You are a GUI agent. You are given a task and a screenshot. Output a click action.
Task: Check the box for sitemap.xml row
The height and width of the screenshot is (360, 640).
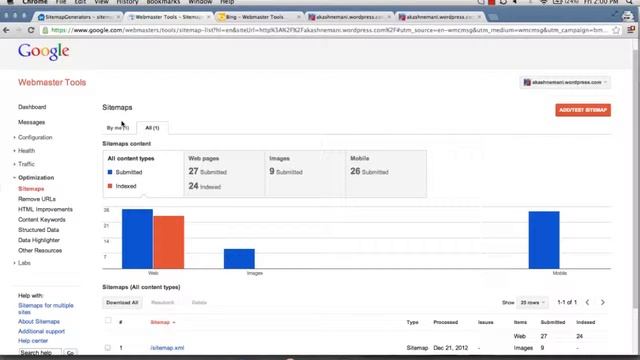(108, 348)
